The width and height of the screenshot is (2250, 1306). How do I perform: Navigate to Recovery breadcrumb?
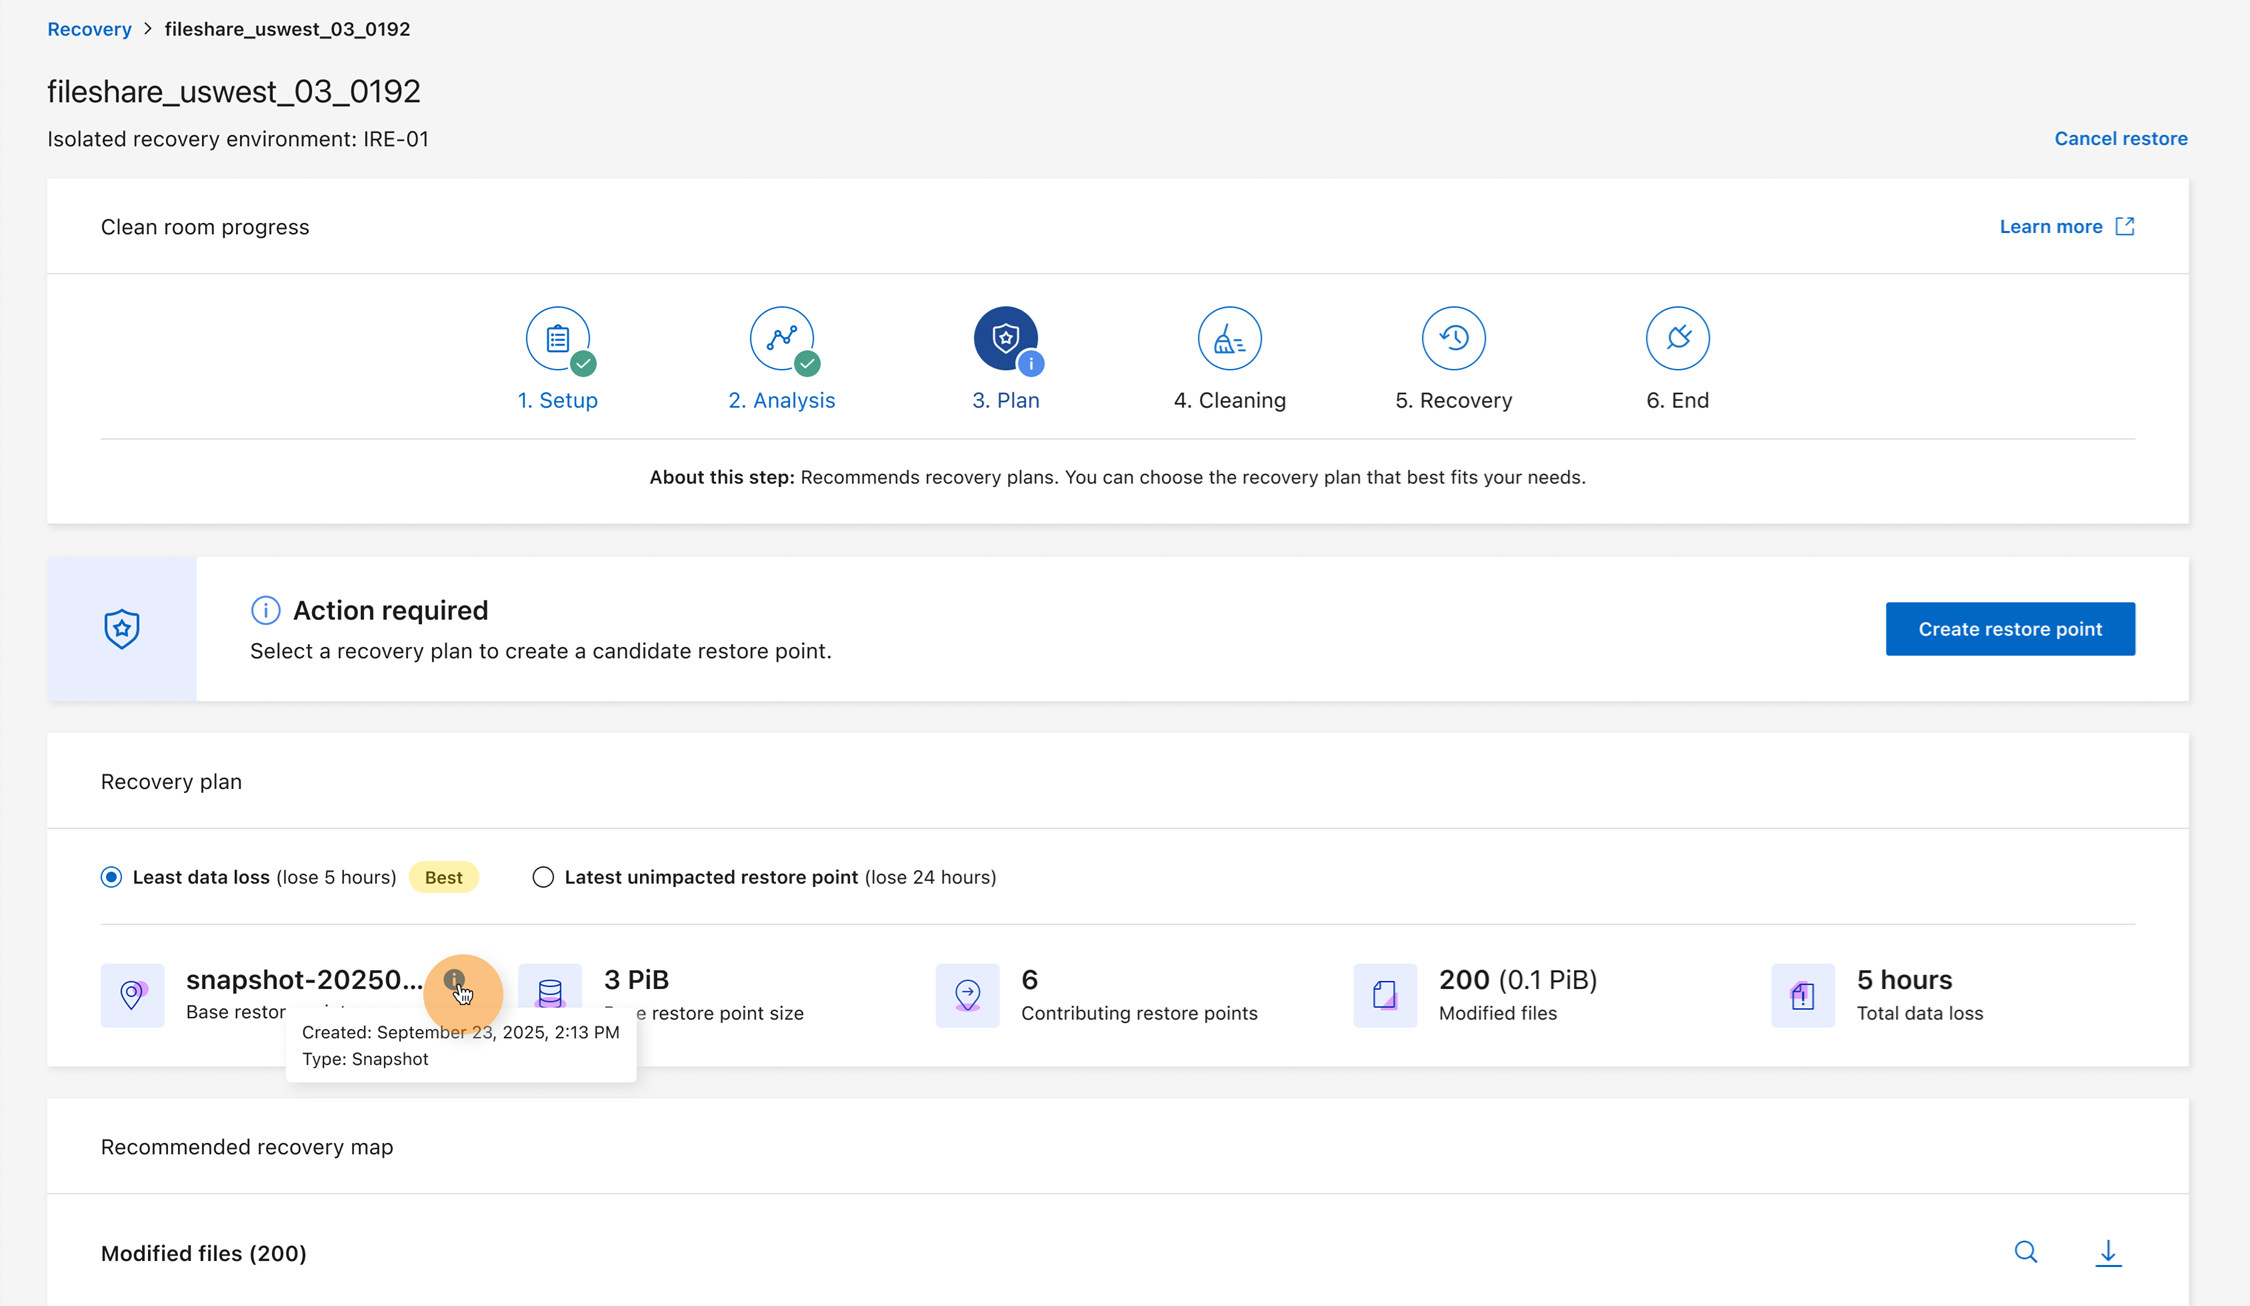point(89,29)
